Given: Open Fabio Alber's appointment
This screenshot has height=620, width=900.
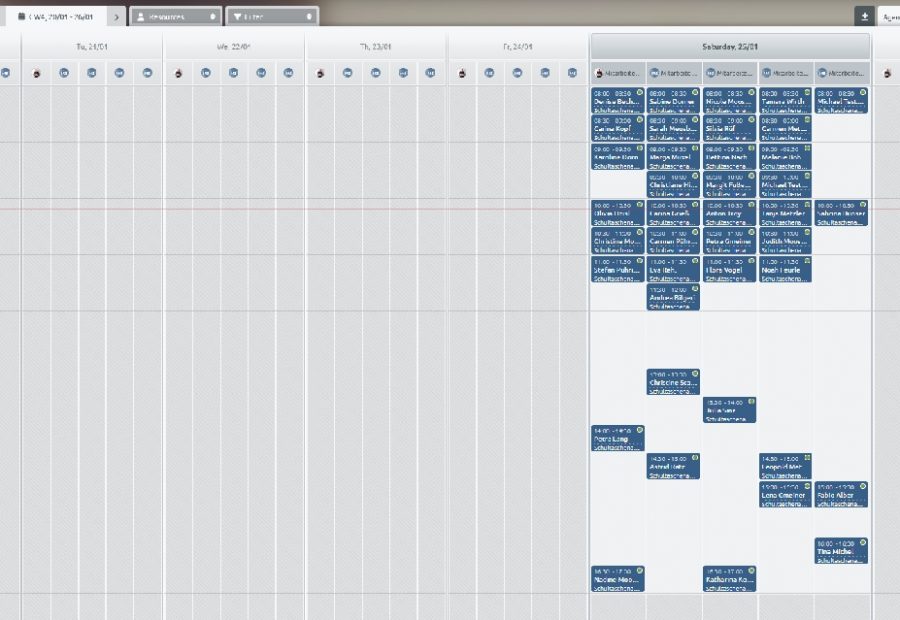Looking at the screenshot, I should pyautogui.click(x=840, y=495).
